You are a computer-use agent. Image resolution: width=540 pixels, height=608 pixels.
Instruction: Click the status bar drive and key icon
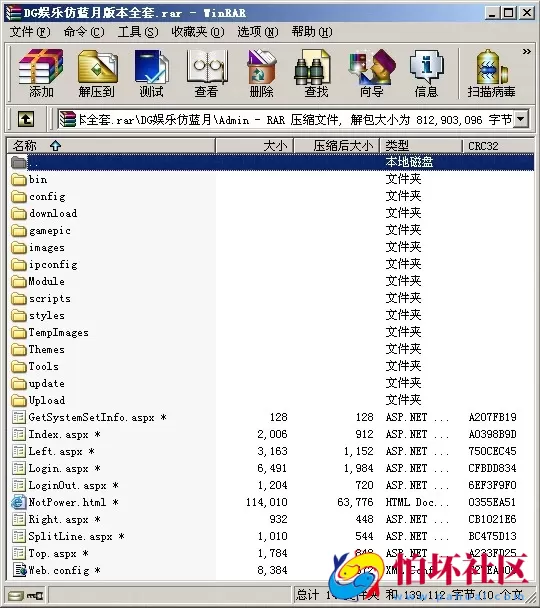[x=26, y=595]
